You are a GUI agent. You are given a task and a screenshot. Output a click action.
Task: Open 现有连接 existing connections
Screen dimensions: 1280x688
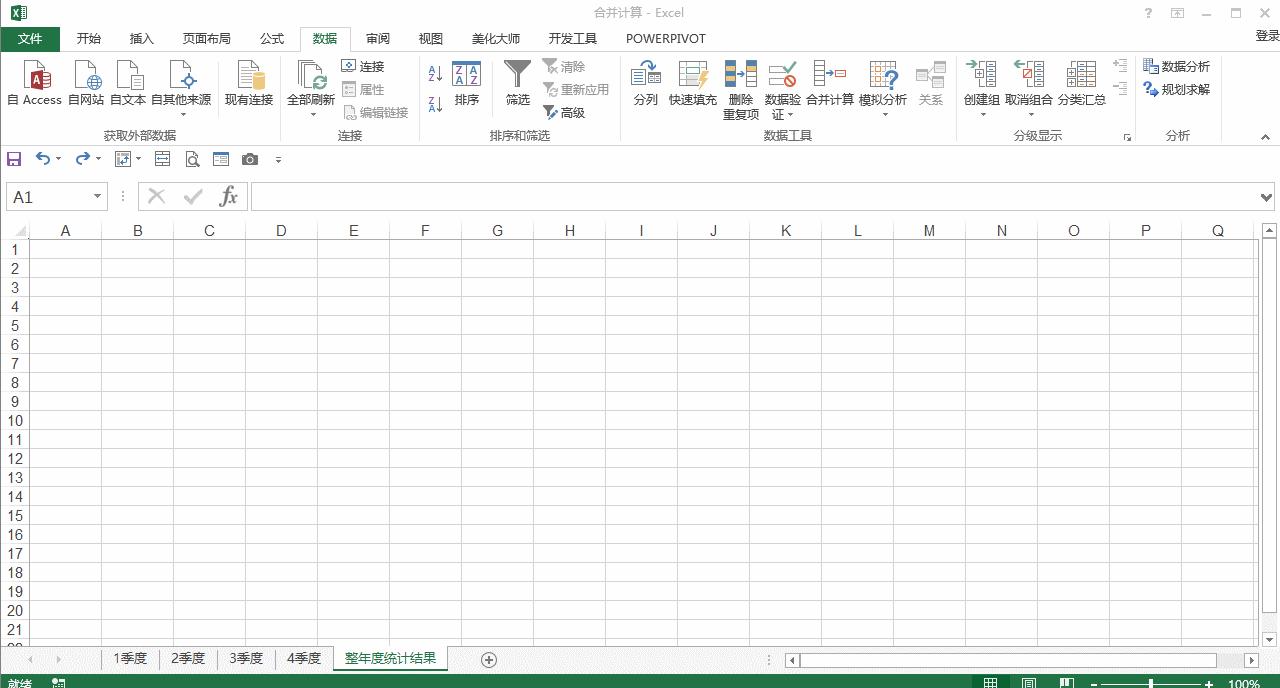click(249, 83)
